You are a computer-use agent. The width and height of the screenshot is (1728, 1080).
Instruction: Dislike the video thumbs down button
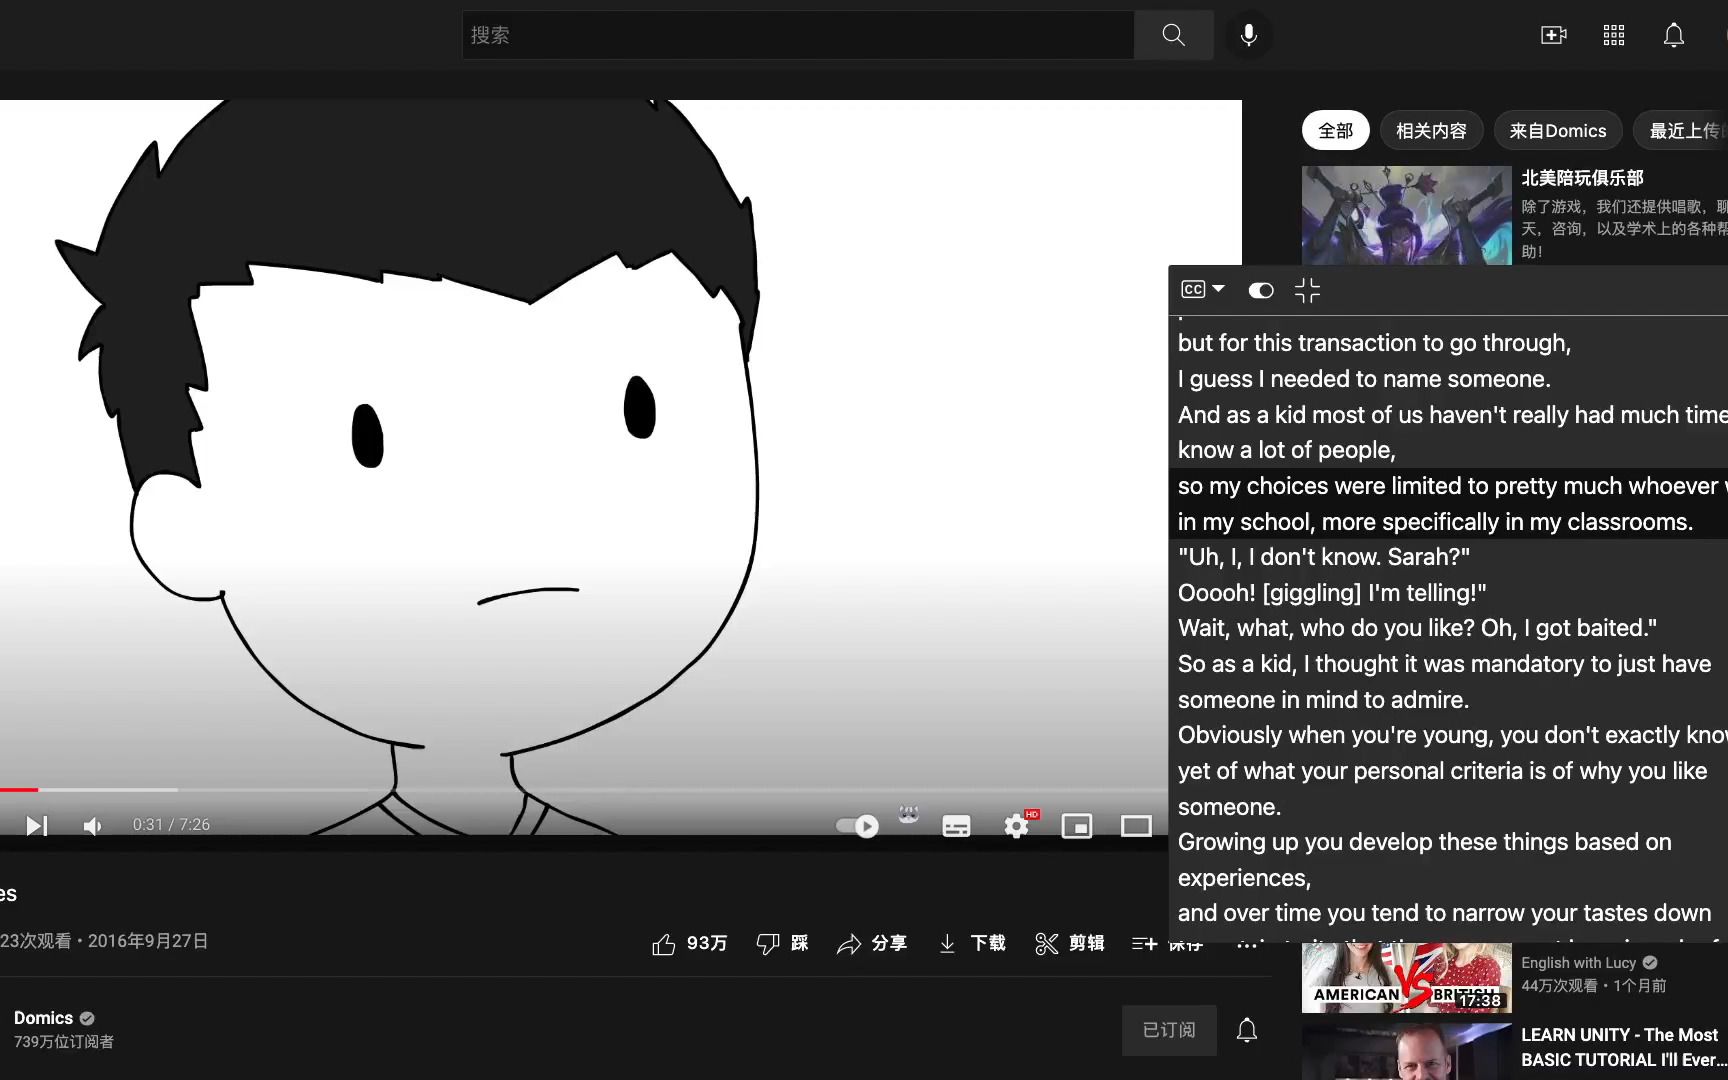point(782,943)
